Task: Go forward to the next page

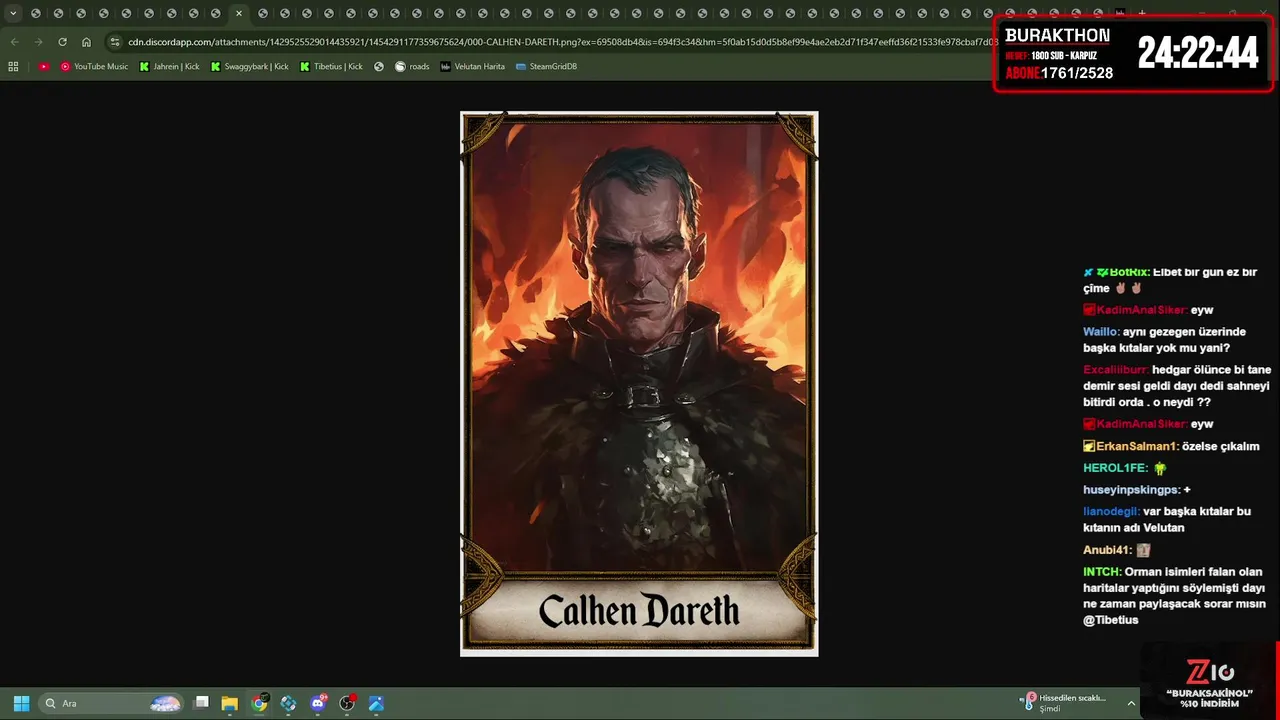Action: point(38,42)
